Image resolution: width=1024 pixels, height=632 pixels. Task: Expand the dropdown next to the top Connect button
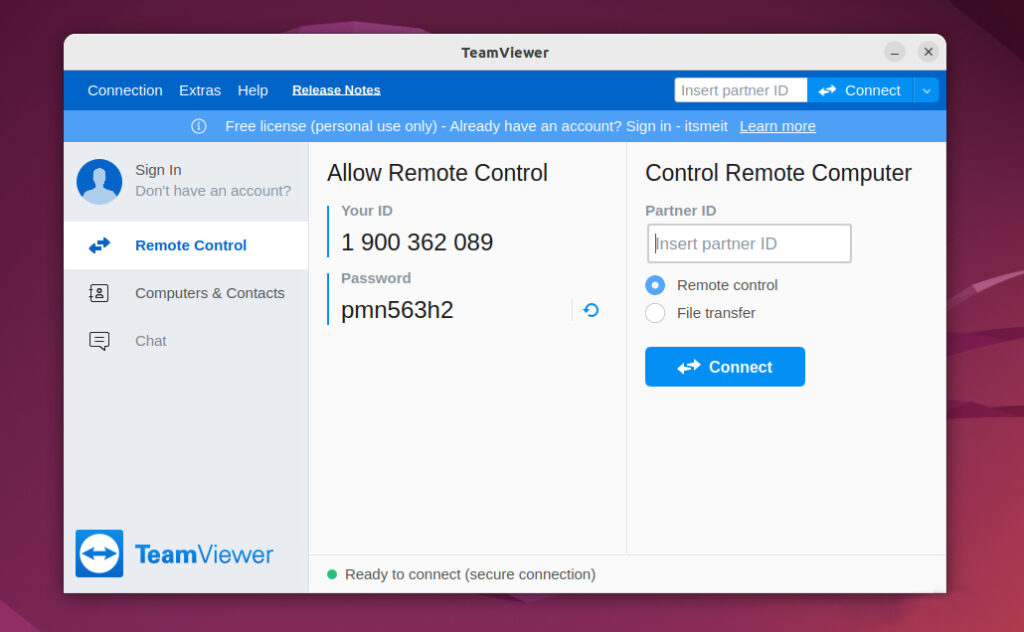(x=926, y=90)
